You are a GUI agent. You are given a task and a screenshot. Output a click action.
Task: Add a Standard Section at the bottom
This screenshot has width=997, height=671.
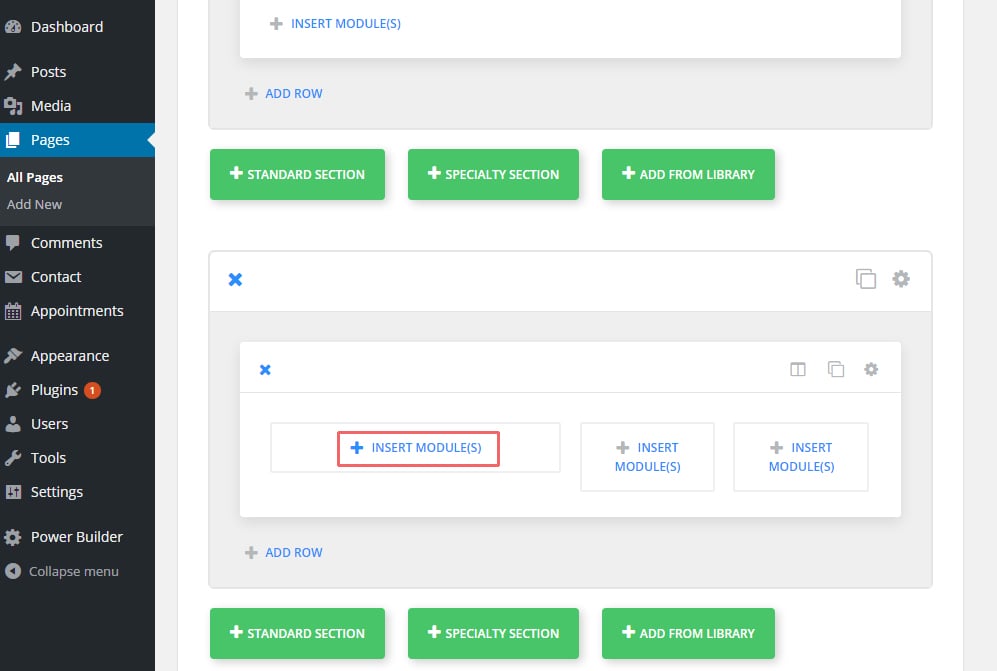(x=297, y=633)
